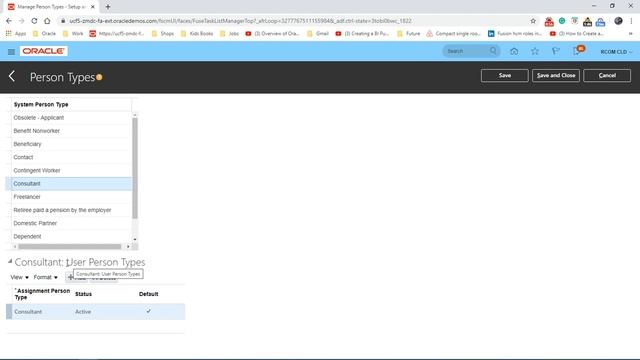Show more bookmarks overflow chevron

(x=630, y=33)
